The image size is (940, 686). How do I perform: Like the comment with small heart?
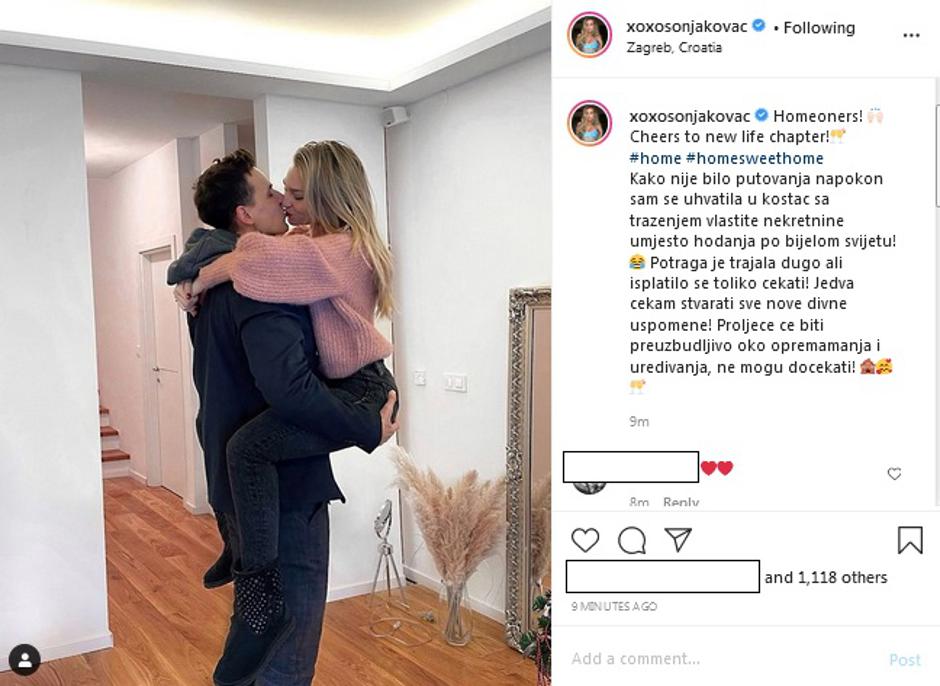point(894,474)
